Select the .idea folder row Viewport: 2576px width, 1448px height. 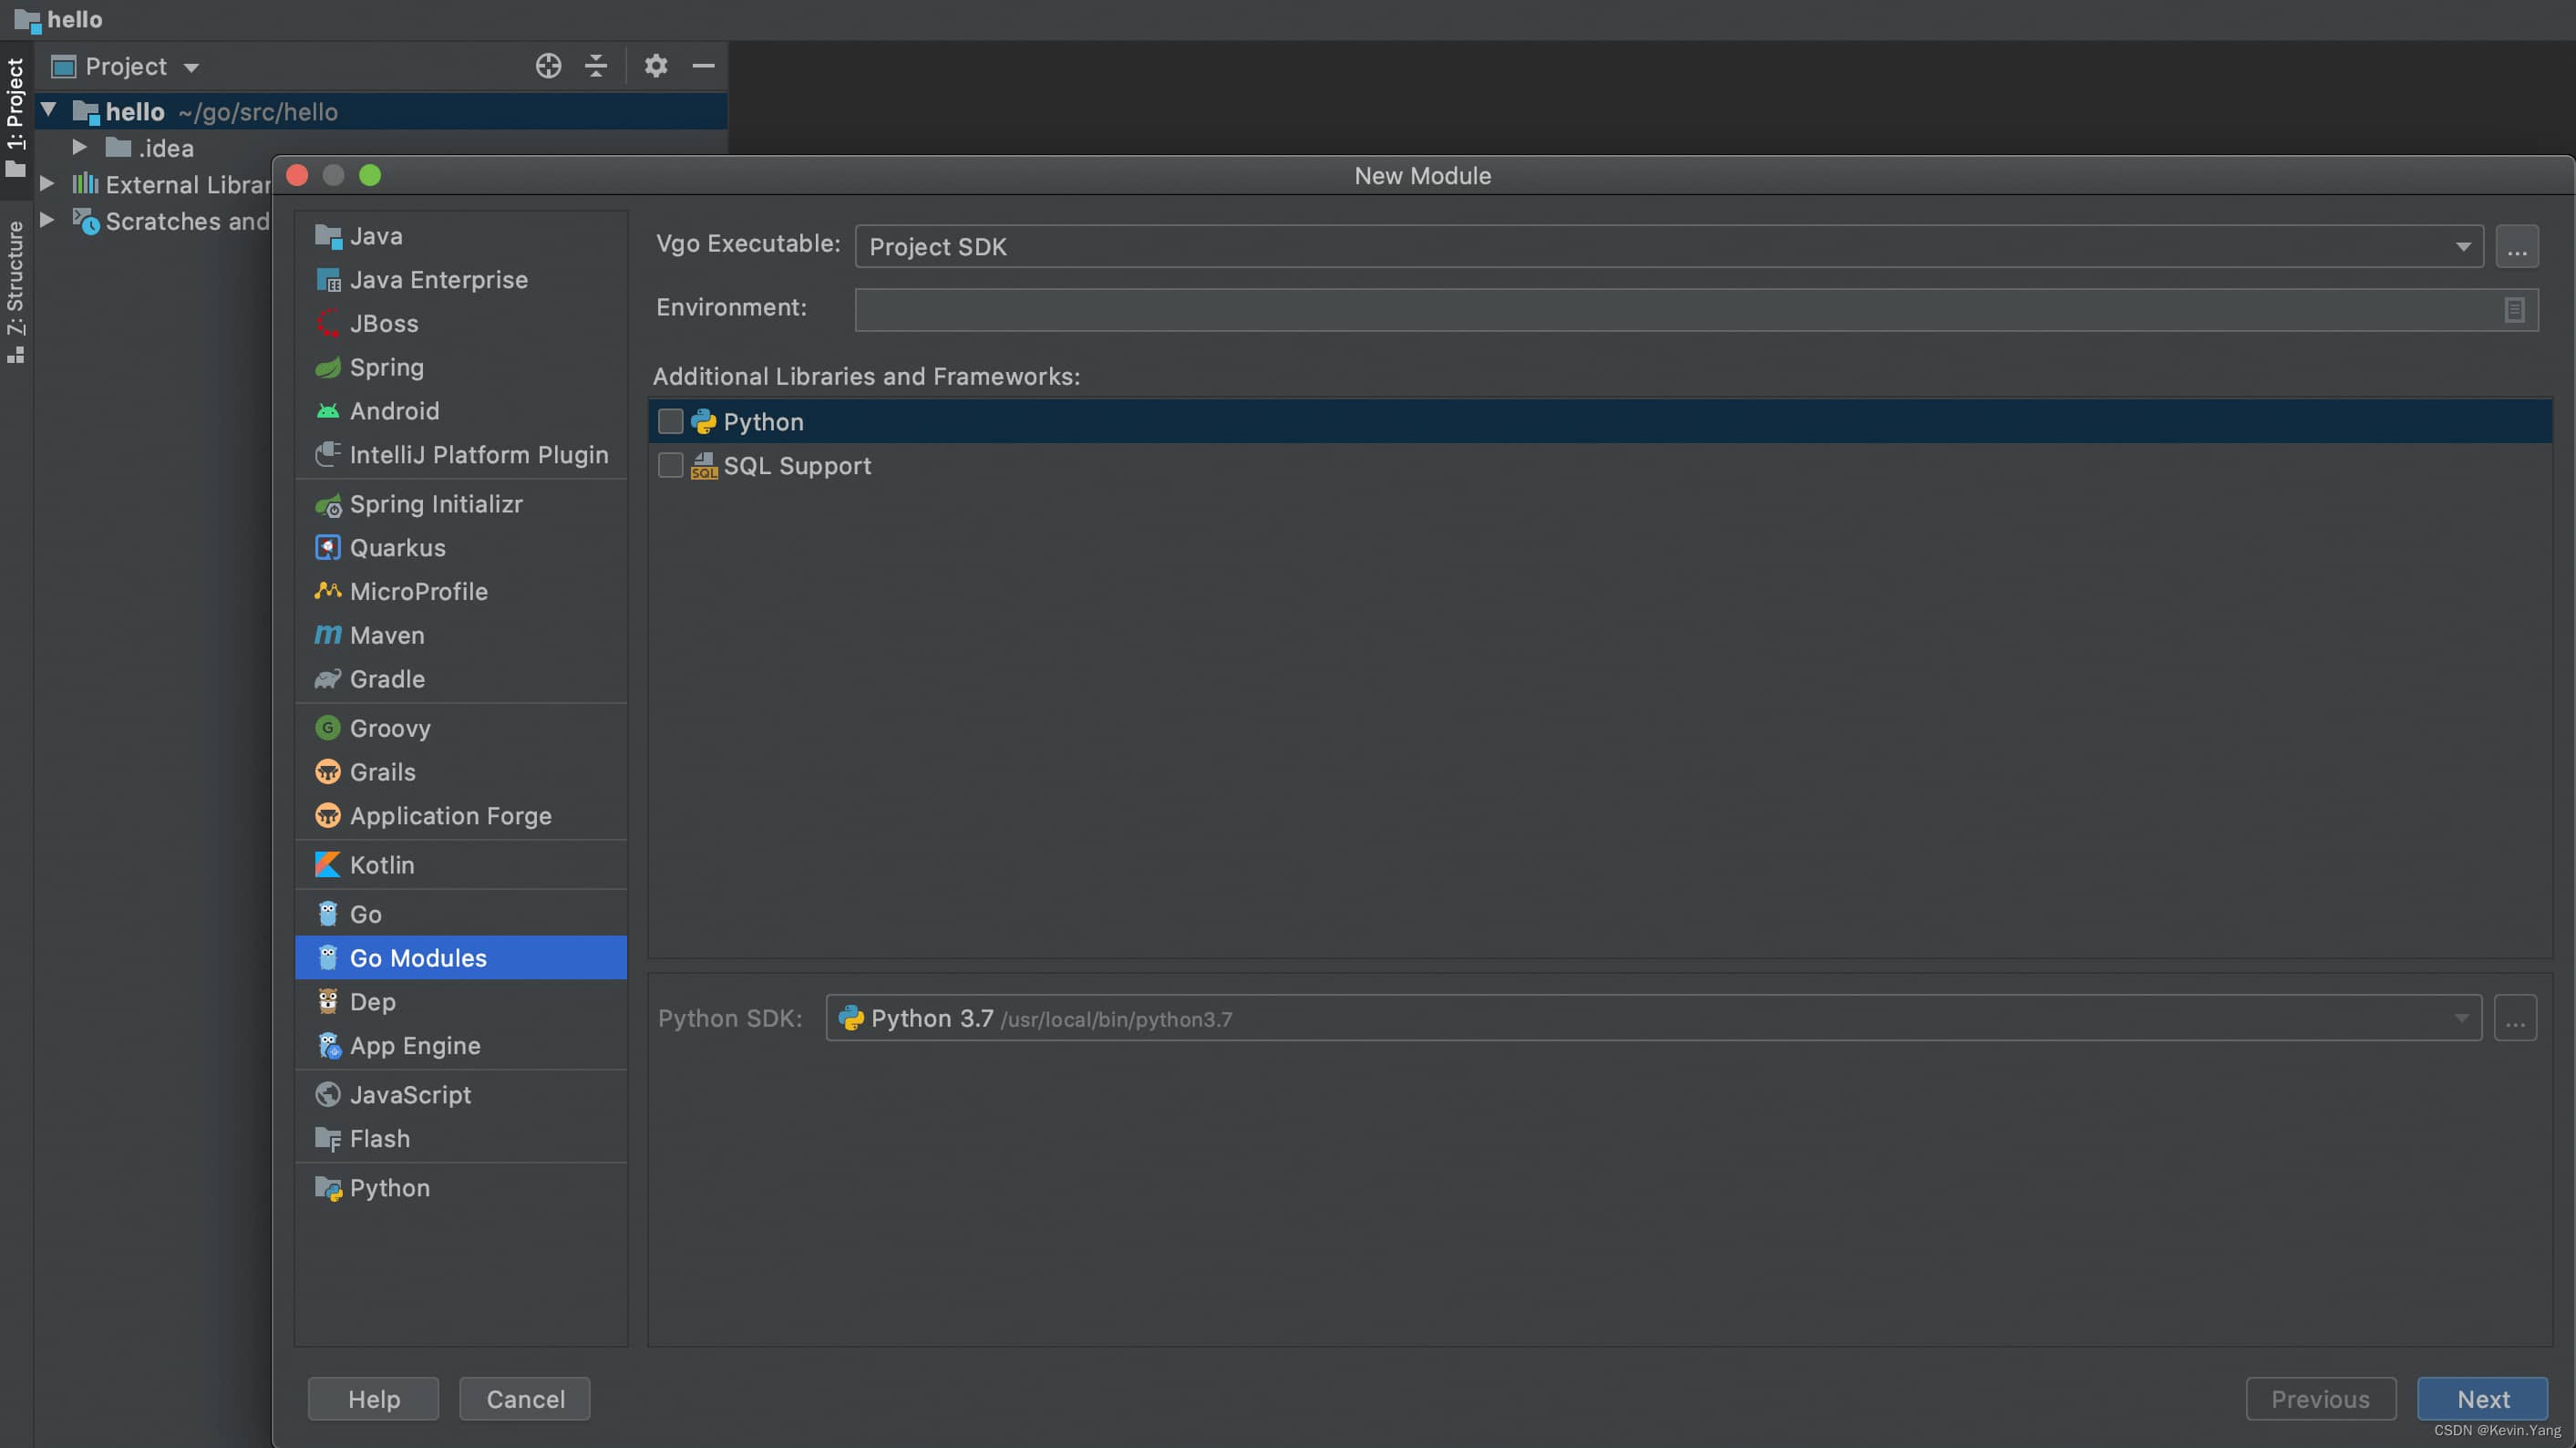tap(381, 148)
